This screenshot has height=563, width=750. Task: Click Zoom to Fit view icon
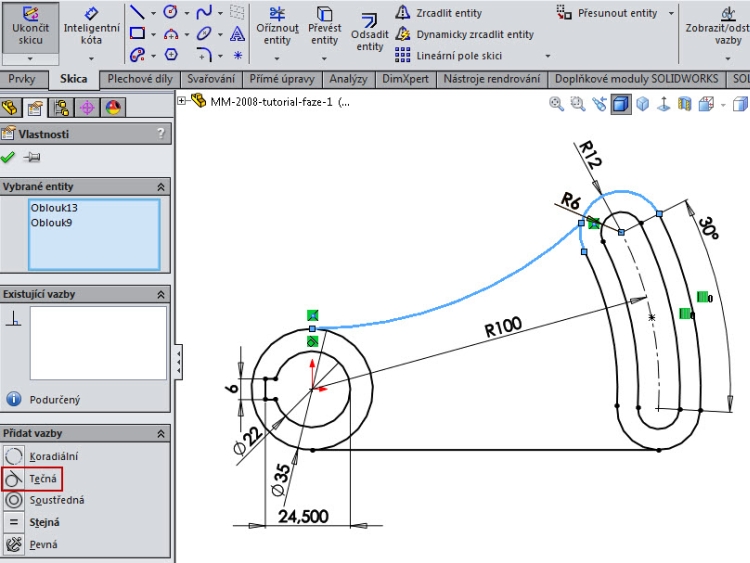(556, 104)
